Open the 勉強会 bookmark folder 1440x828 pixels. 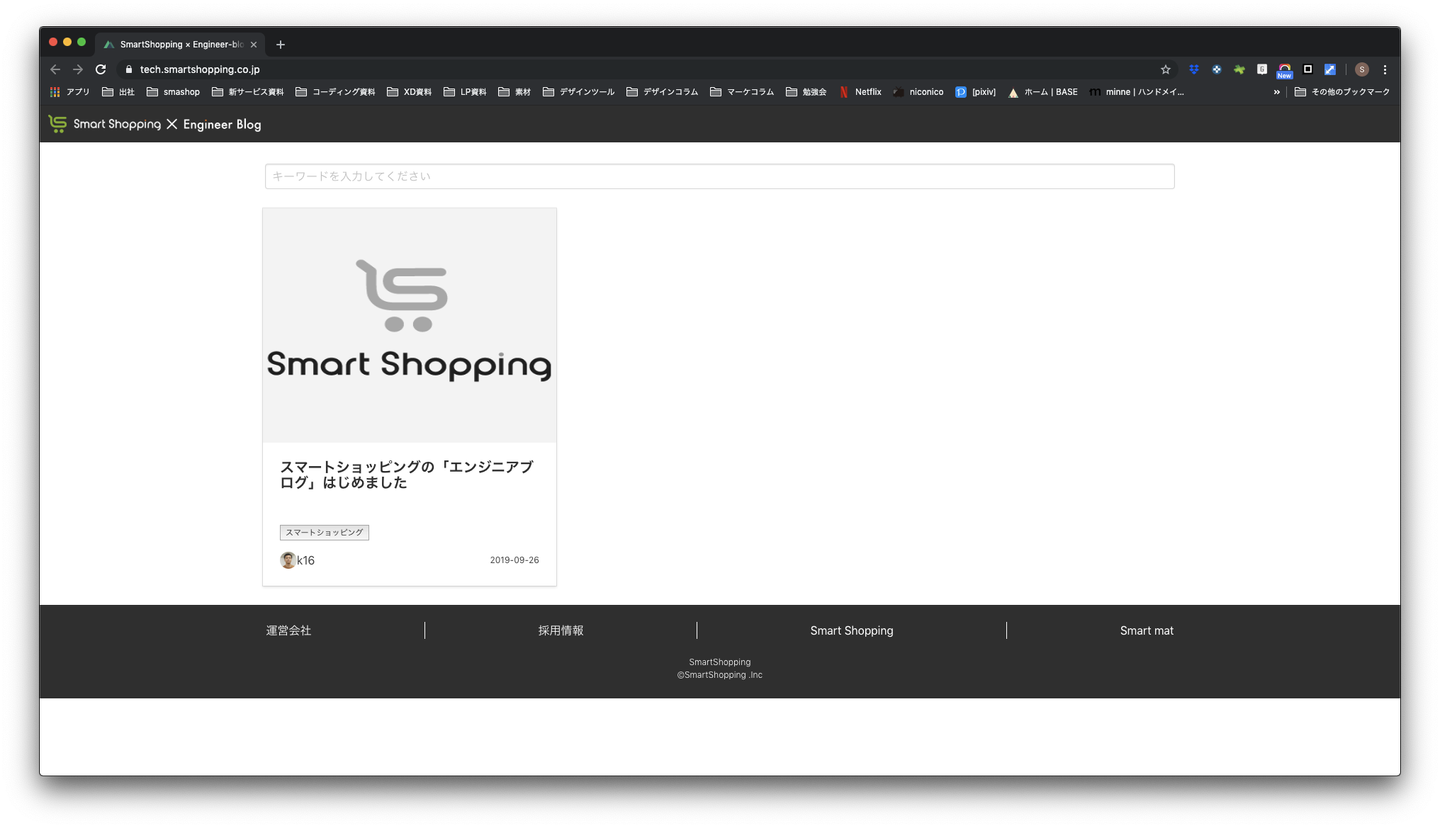[806, 92]
